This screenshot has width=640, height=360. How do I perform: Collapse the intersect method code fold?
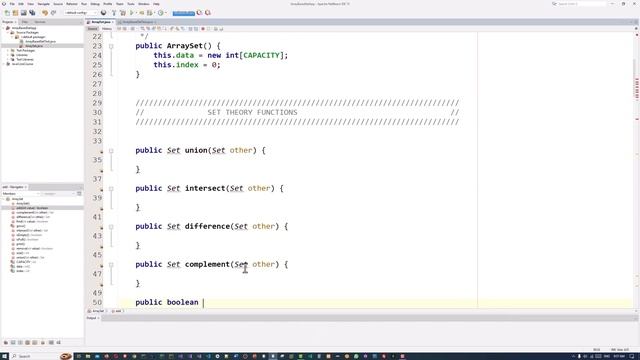point(111,189)
